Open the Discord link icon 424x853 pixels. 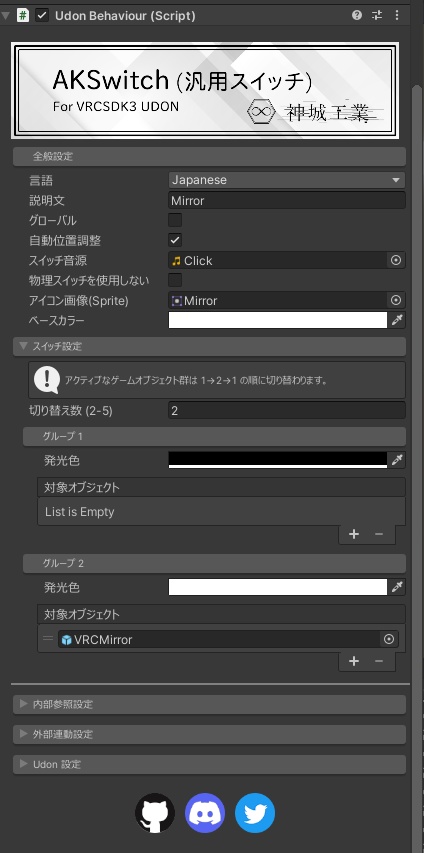tap(205, 813)
